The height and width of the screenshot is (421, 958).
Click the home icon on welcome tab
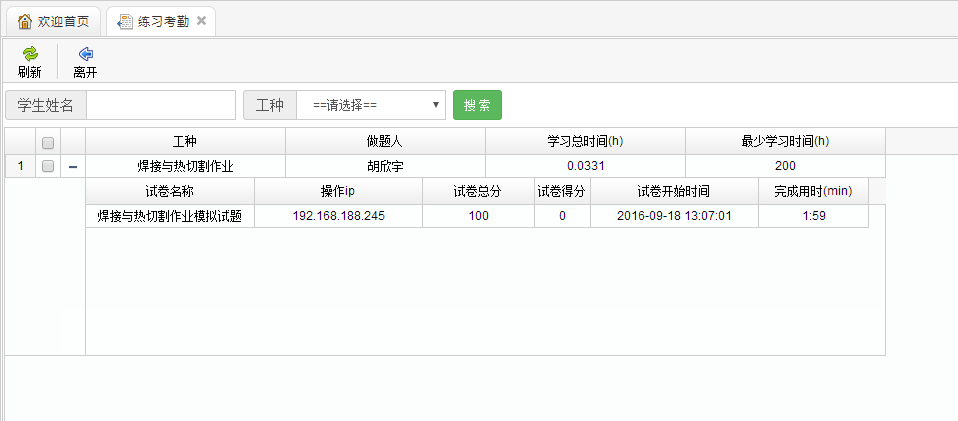pyautogui.click(x=25, y=22)
